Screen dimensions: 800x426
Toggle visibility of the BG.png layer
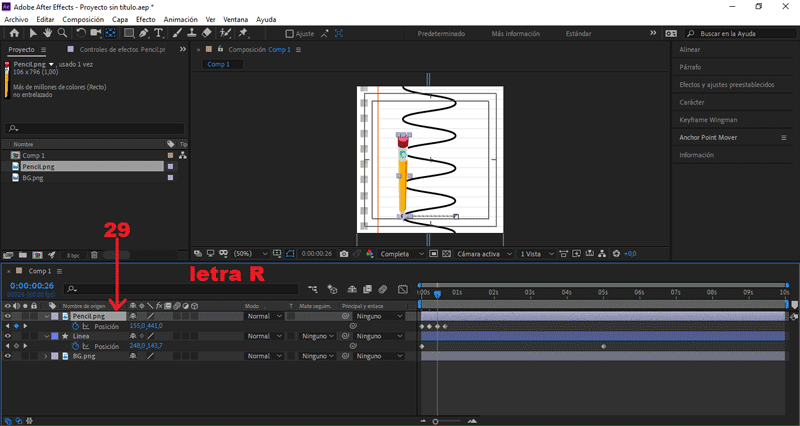tap(8, 356)
